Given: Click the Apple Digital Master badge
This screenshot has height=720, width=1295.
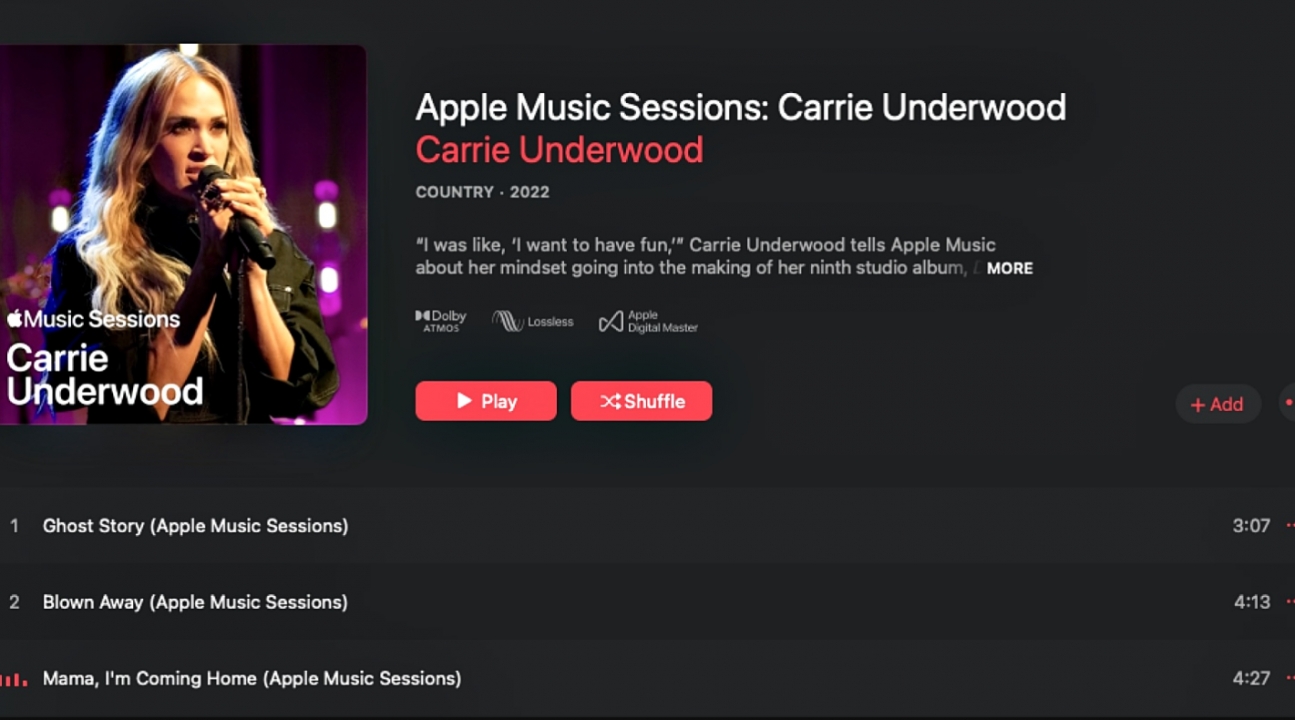Looking at the screenshot, I should (648, 321).
